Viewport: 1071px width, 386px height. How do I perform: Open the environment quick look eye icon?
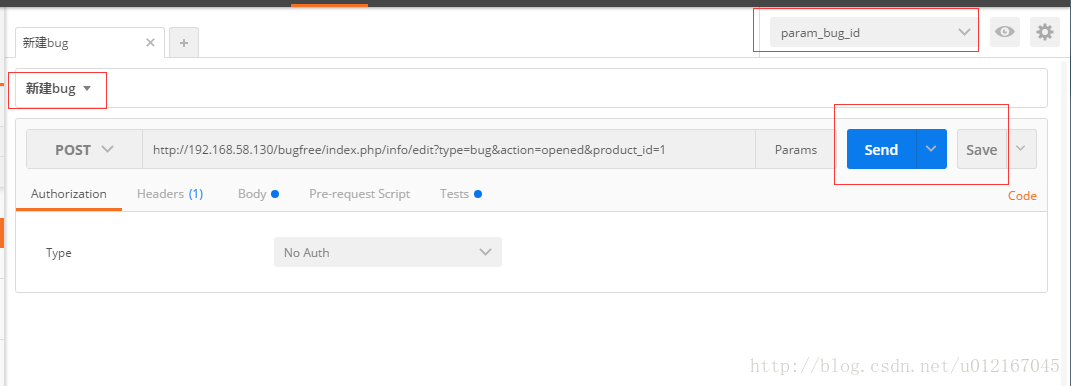click(x=1004, y=32)
